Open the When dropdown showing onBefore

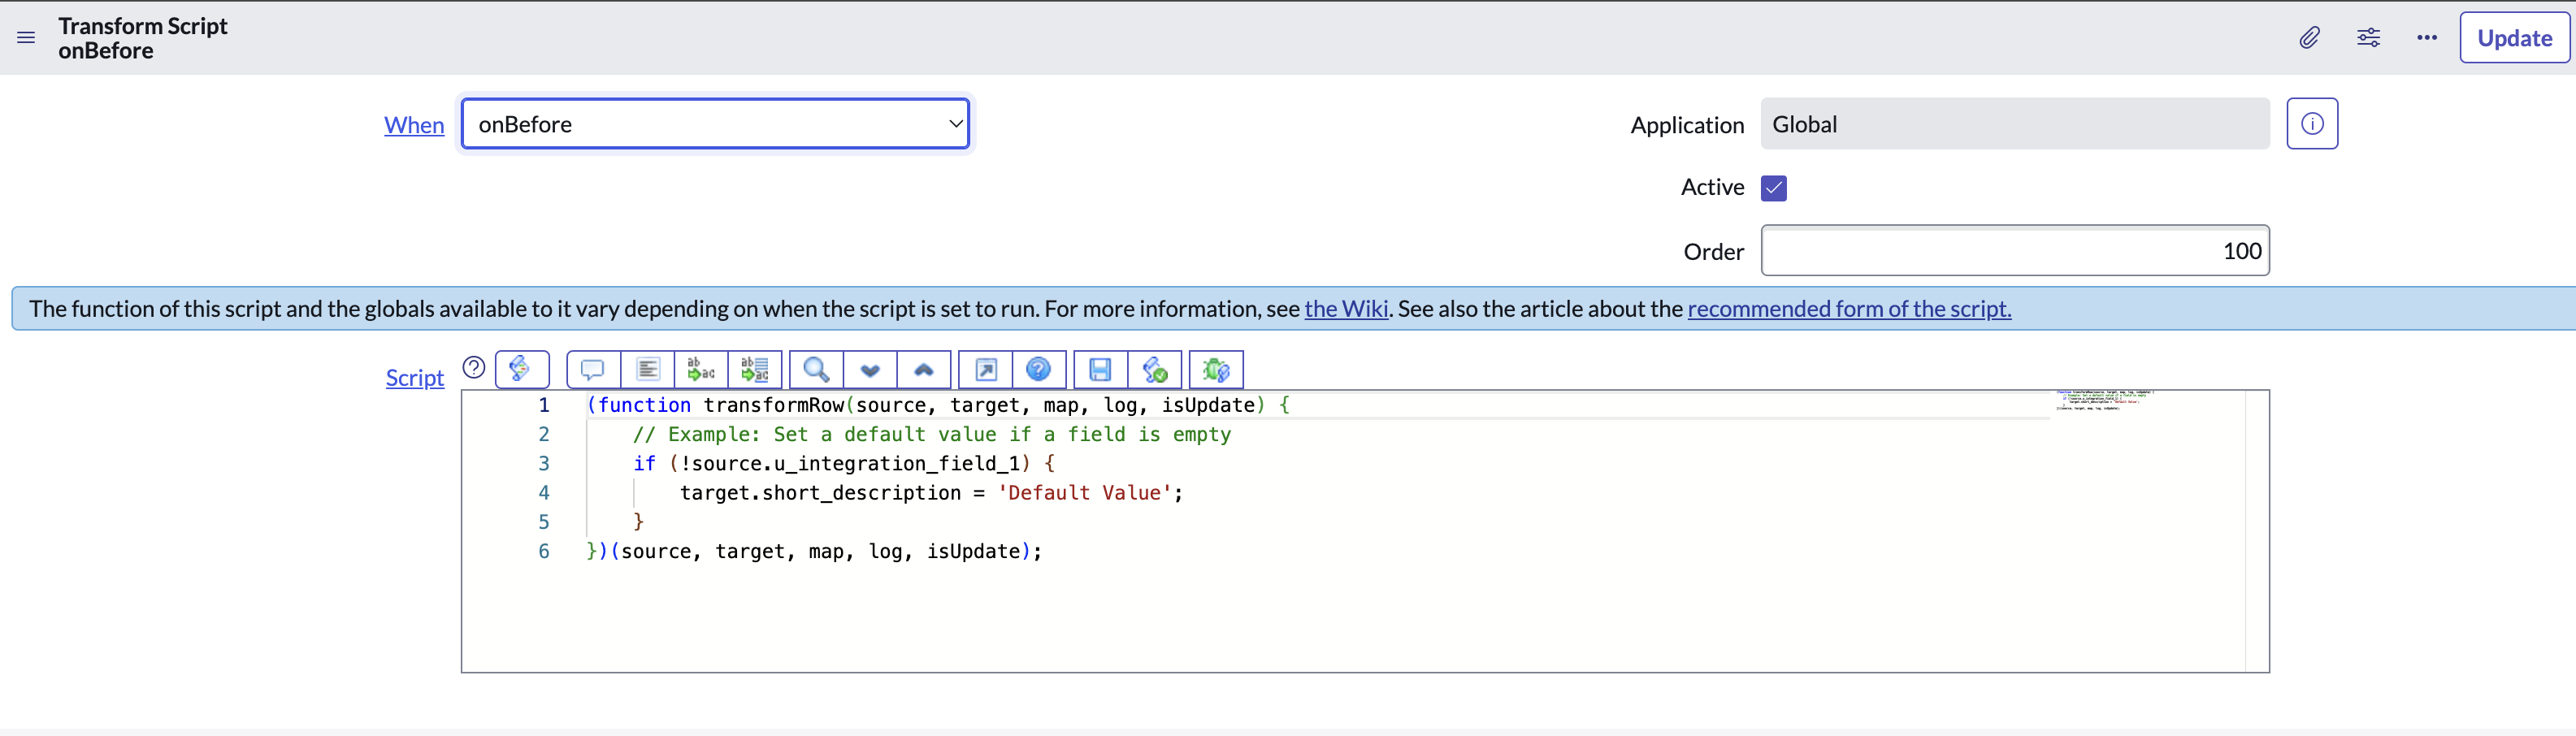715,124
